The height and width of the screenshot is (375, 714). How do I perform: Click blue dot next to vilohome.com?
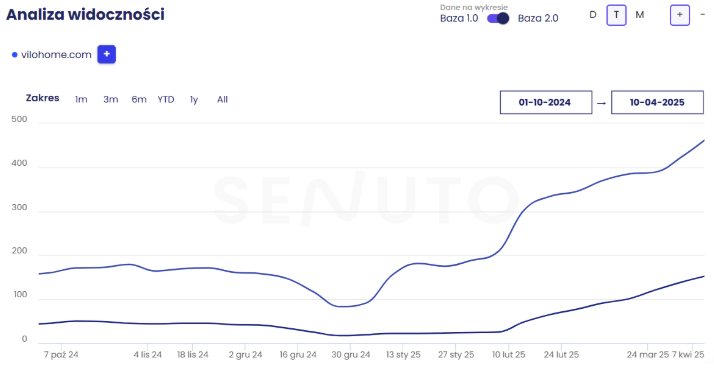tap(15, 55)
